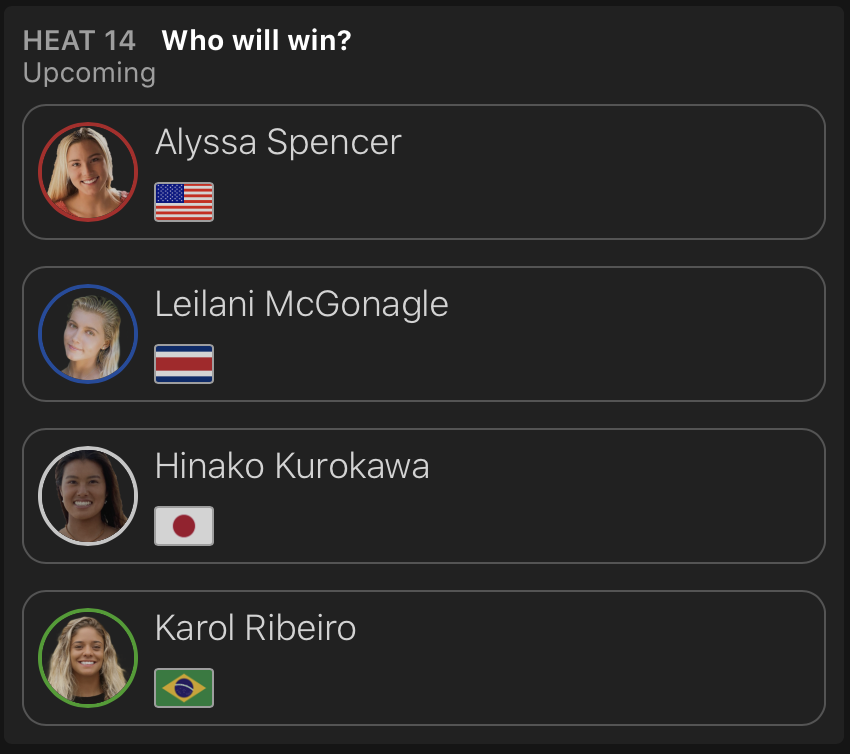
Task: Click the Upcoming status text
Action: (89, 73)
